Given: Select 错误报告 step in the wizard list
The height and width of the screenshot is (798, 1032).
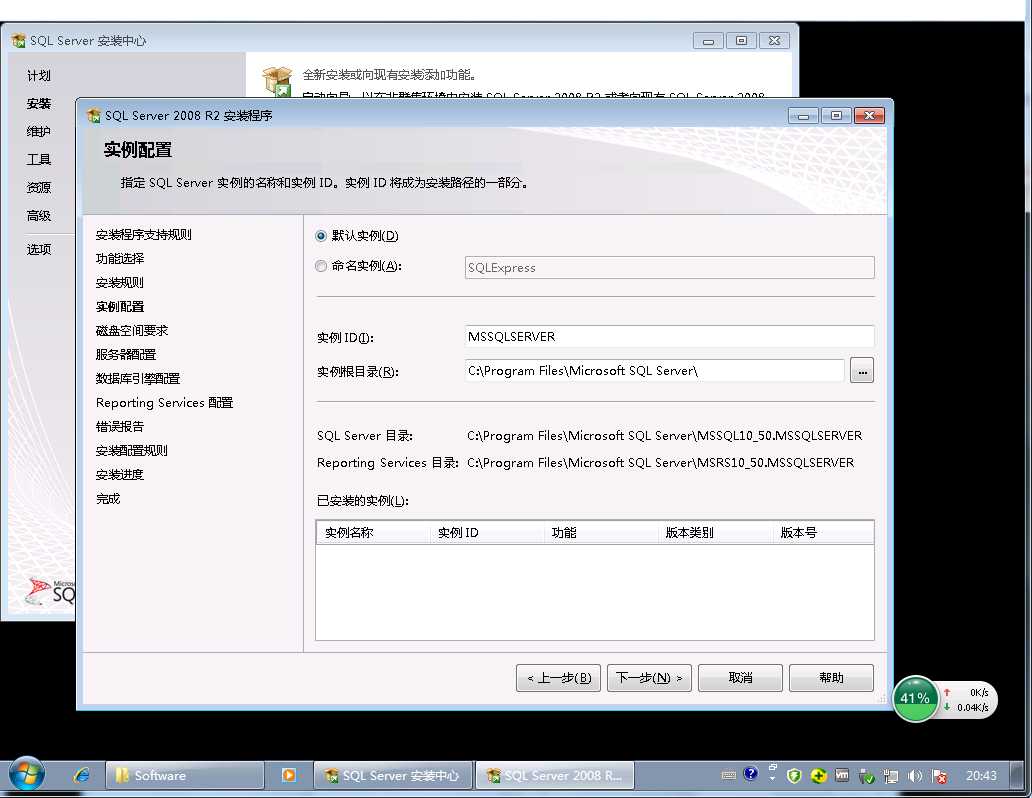Looking at the screenshot, I should (120, 427).
